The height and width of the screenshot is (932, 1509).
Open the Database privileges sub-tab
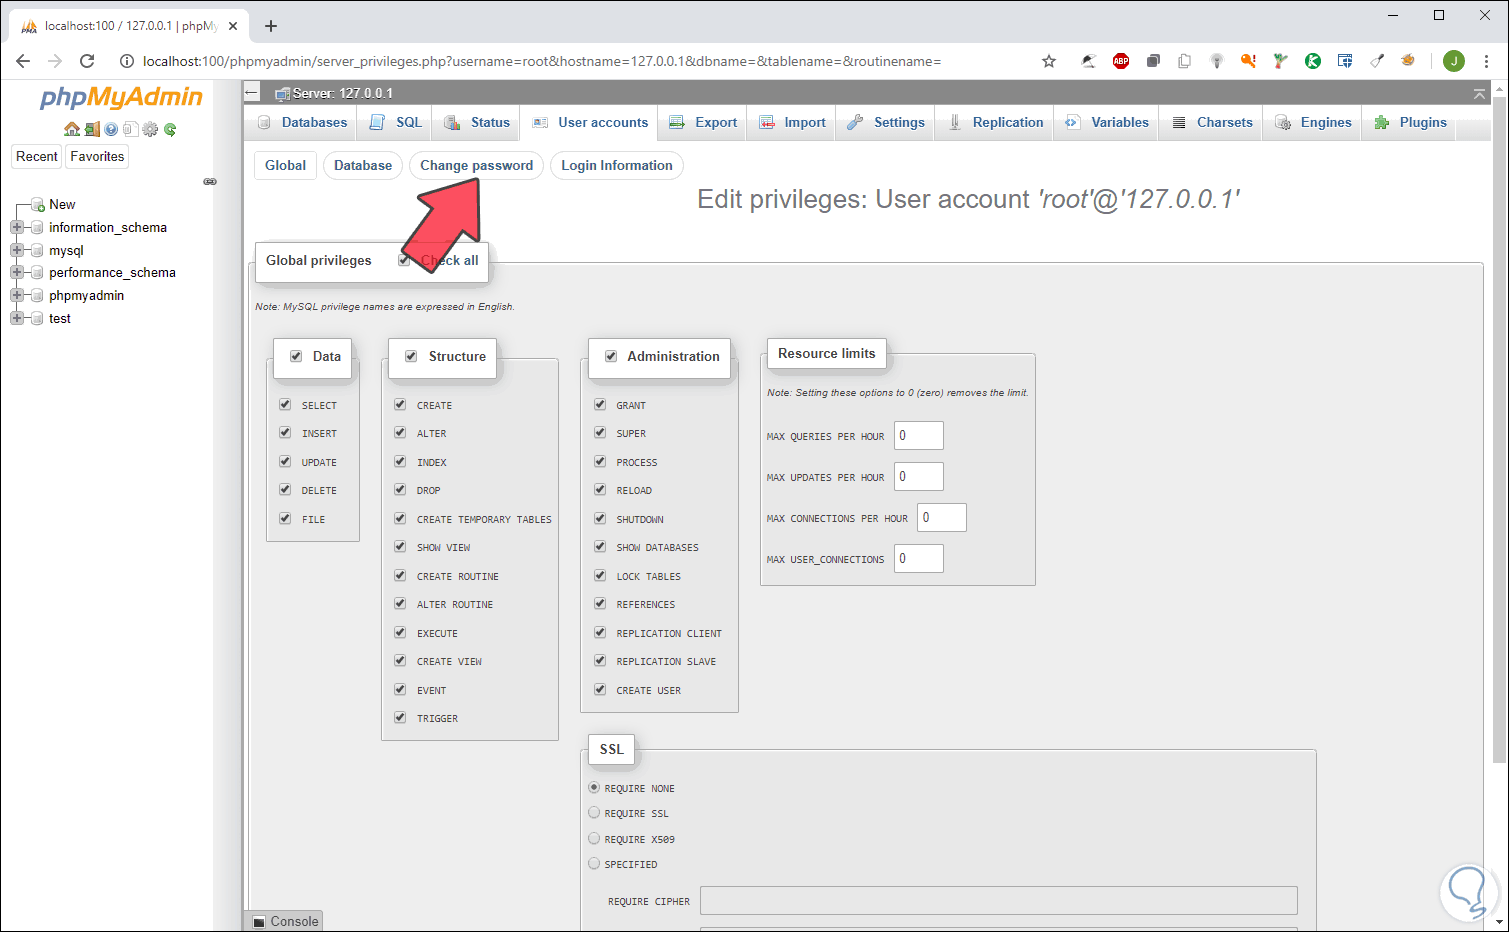coord(363,166)
